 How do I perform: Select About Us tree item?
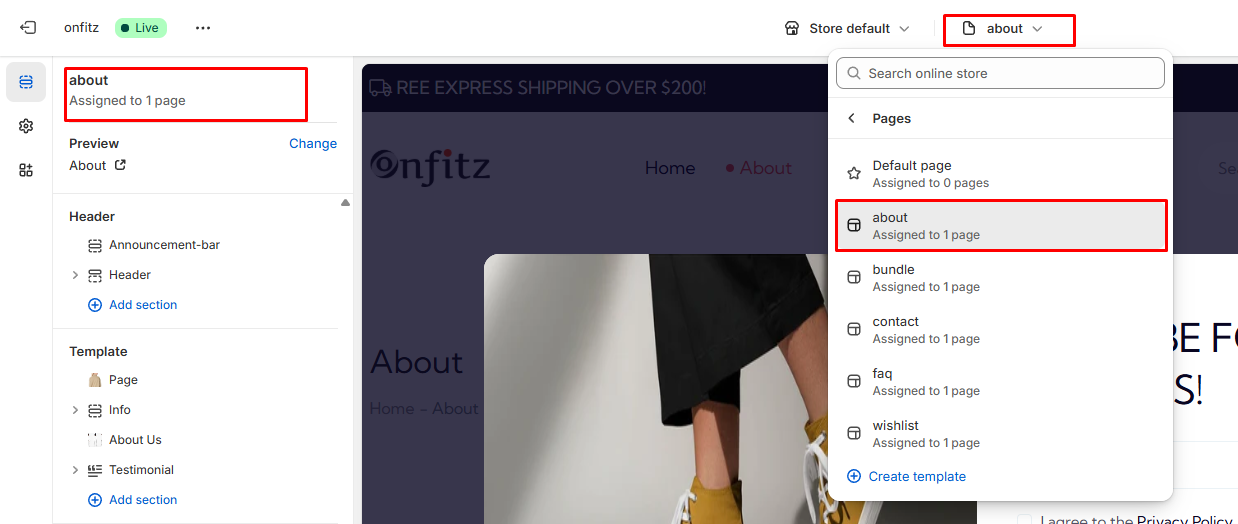click(x=135, y=440)
